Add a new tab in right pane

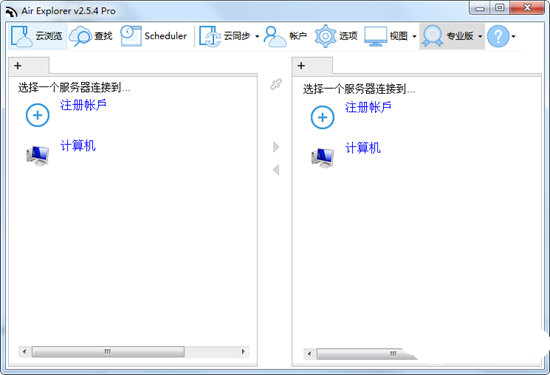(x=301, y=66)
